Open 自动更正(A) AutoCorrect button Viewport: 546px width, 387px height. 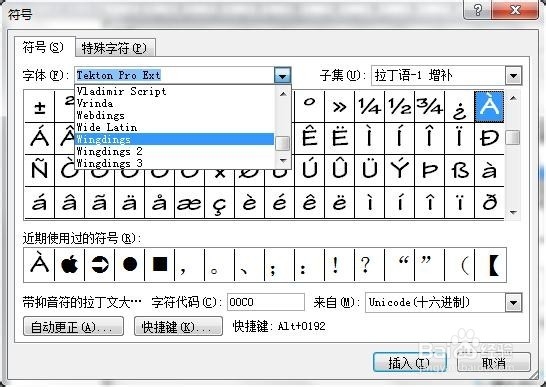tap(73, 326)
